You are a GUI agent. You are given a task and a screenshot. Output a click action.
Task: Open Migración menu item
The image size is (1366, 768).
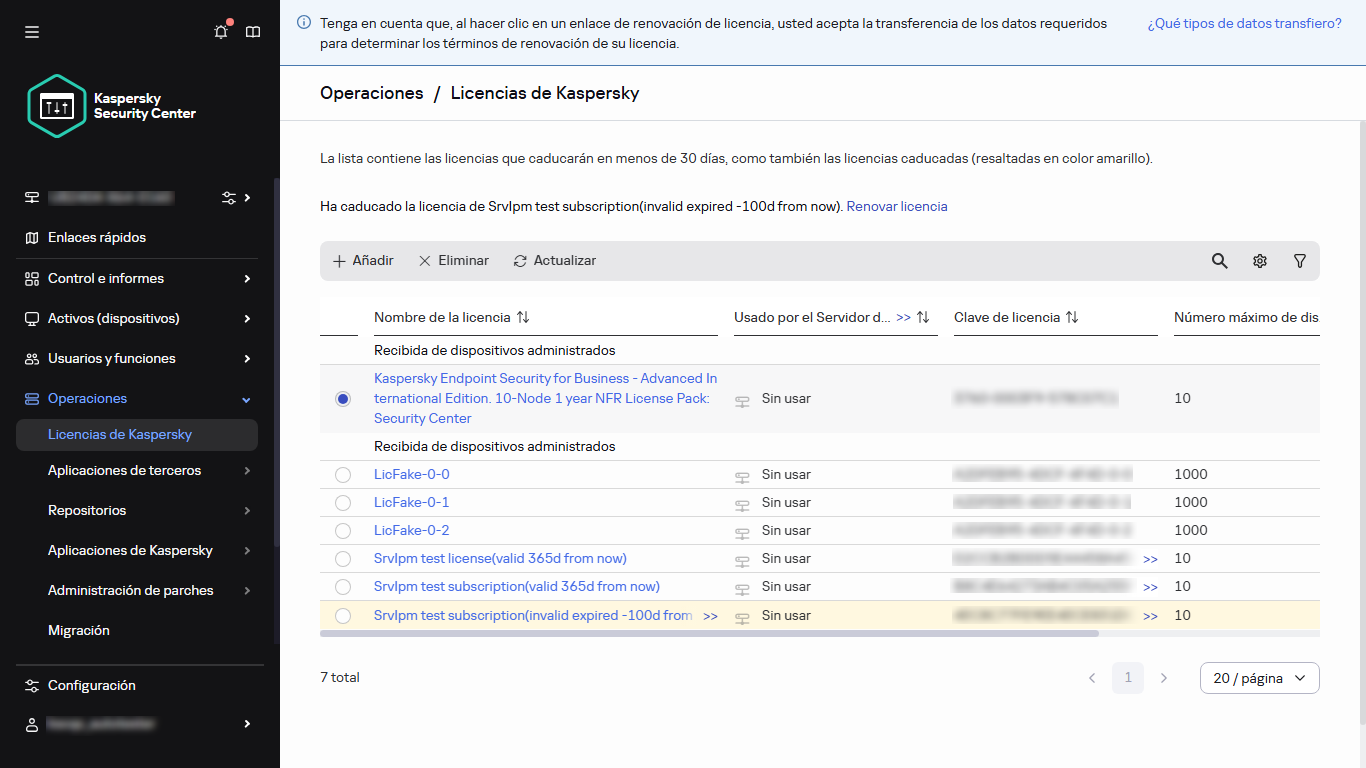click(x=79, y=631)
